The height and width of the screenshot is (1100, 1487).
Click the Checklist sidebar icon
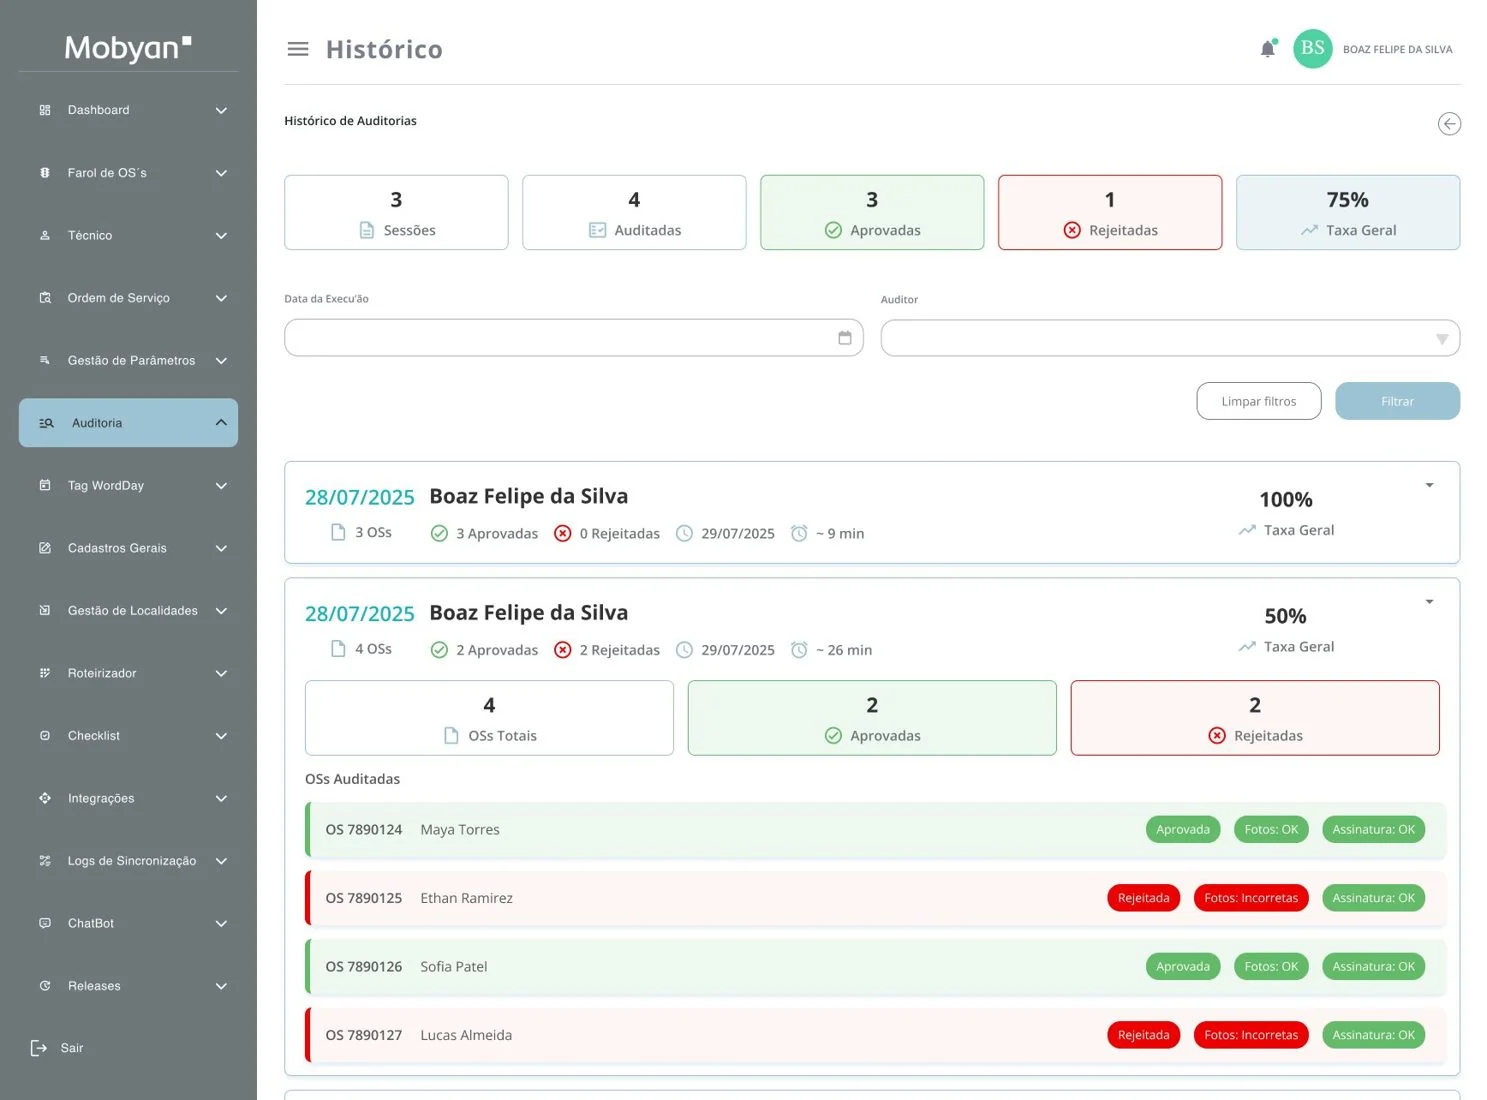[45, 736]
